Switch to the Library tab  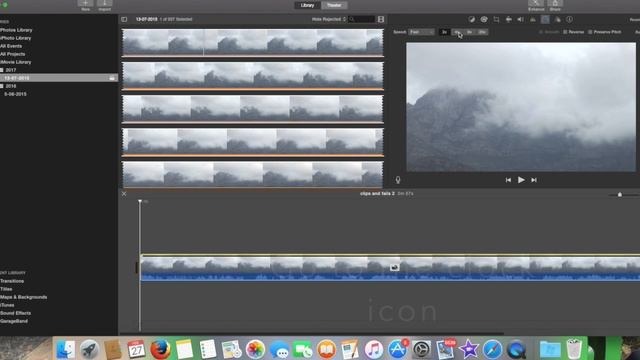click(x=307, y=5)
